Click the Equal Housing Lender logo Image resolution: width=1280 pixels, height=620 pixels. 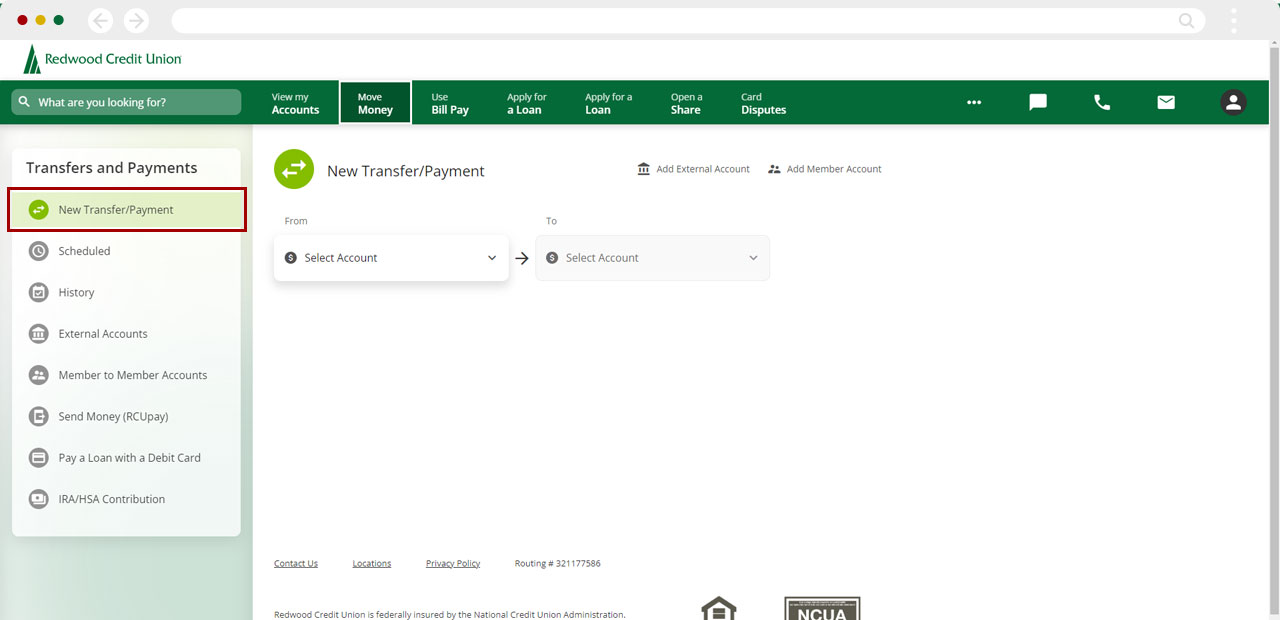(719, 608)
